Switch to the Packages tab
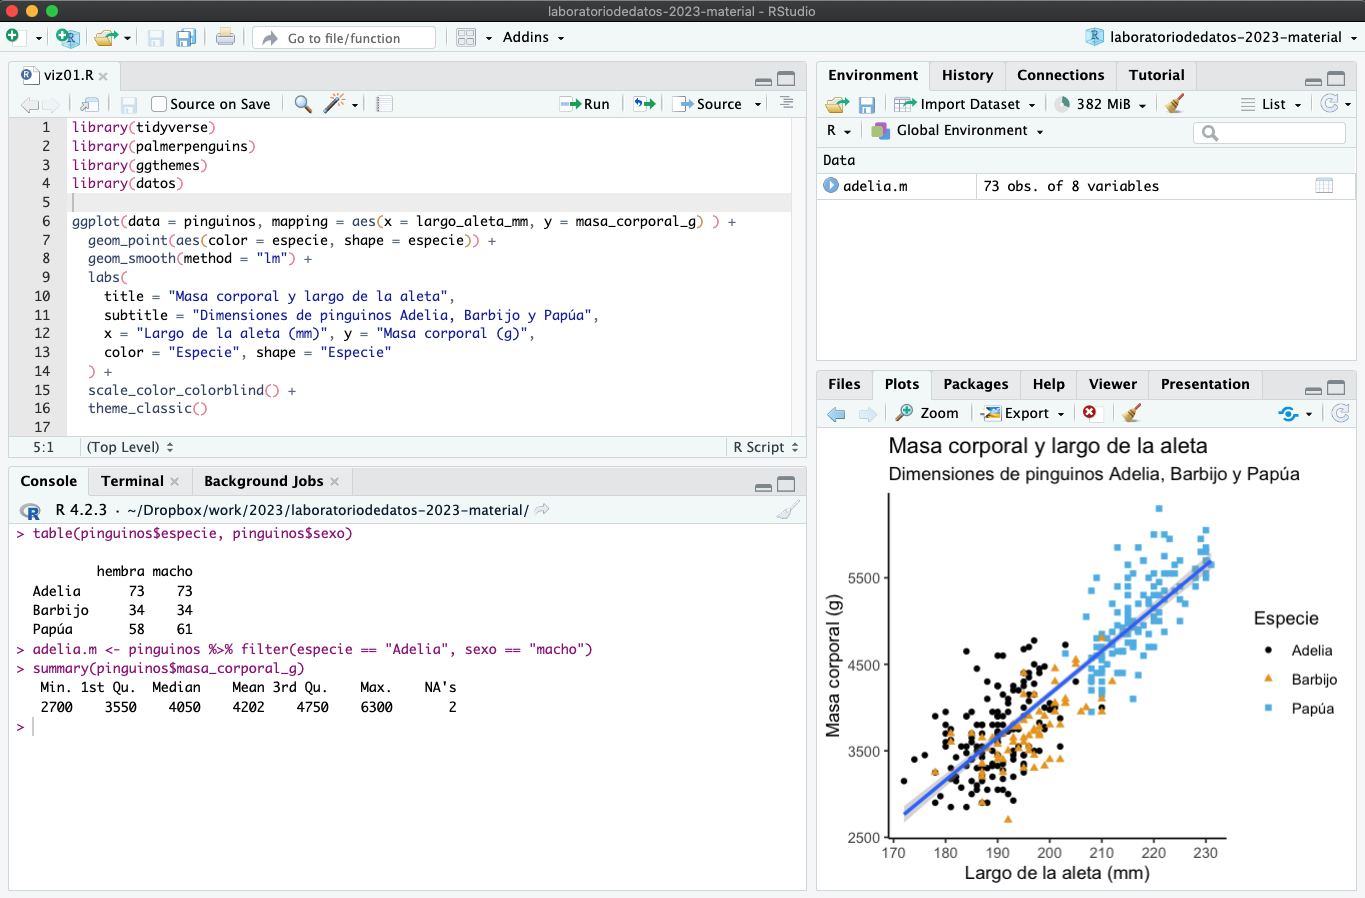 tap(975, 384)
